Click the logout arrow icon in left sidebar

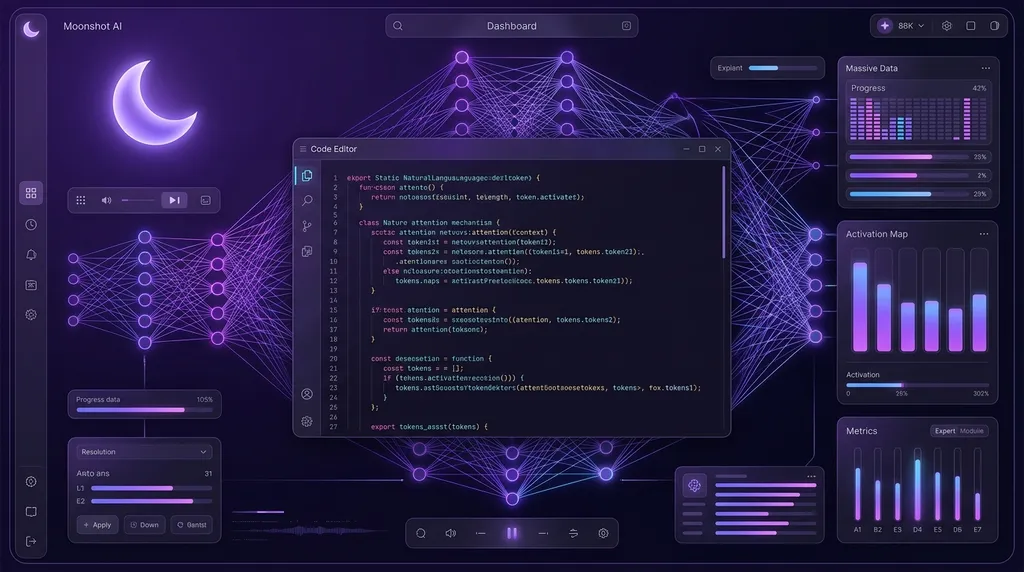click(31, 541)
